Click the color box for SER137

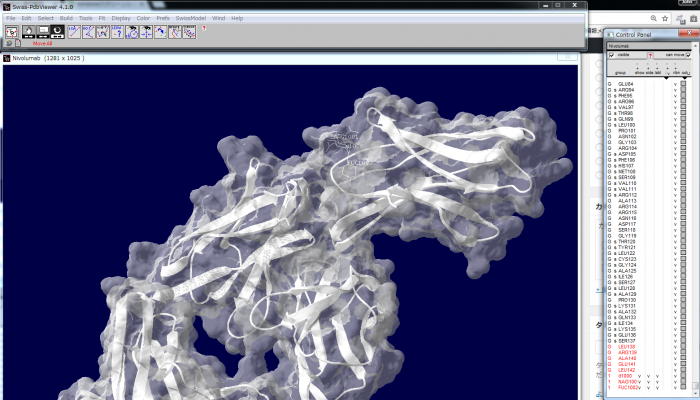pos(684,340)
